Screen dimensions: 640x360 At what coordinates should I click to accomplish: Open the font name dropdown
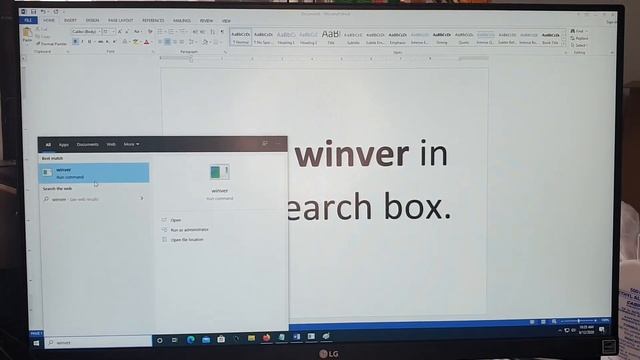(99, 31)
